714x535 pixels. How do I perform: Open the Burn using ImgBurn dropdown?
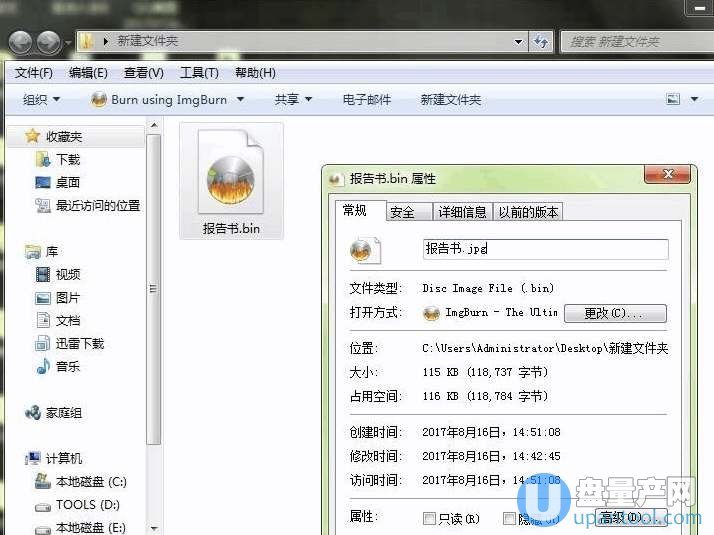168,99
